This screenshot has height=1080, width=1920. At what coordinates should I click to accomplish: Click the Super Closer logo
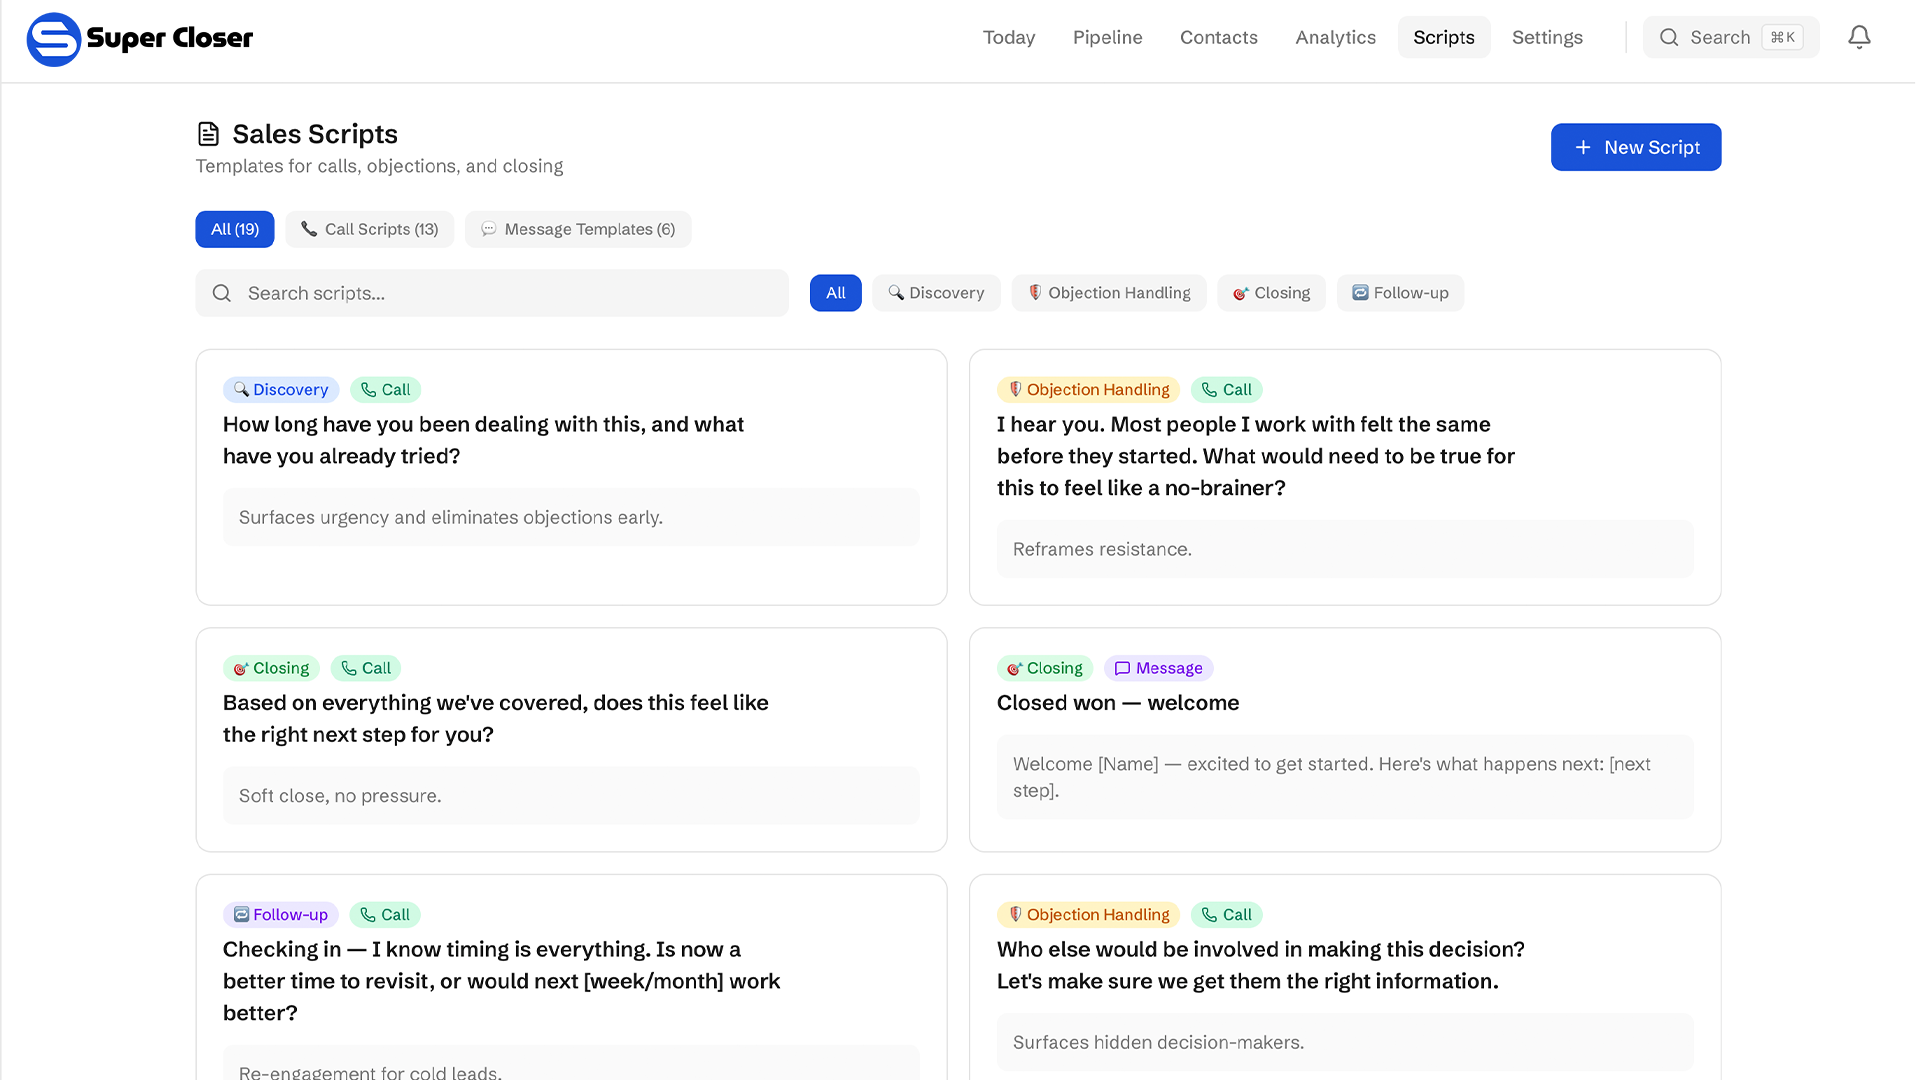click(140, 39)
